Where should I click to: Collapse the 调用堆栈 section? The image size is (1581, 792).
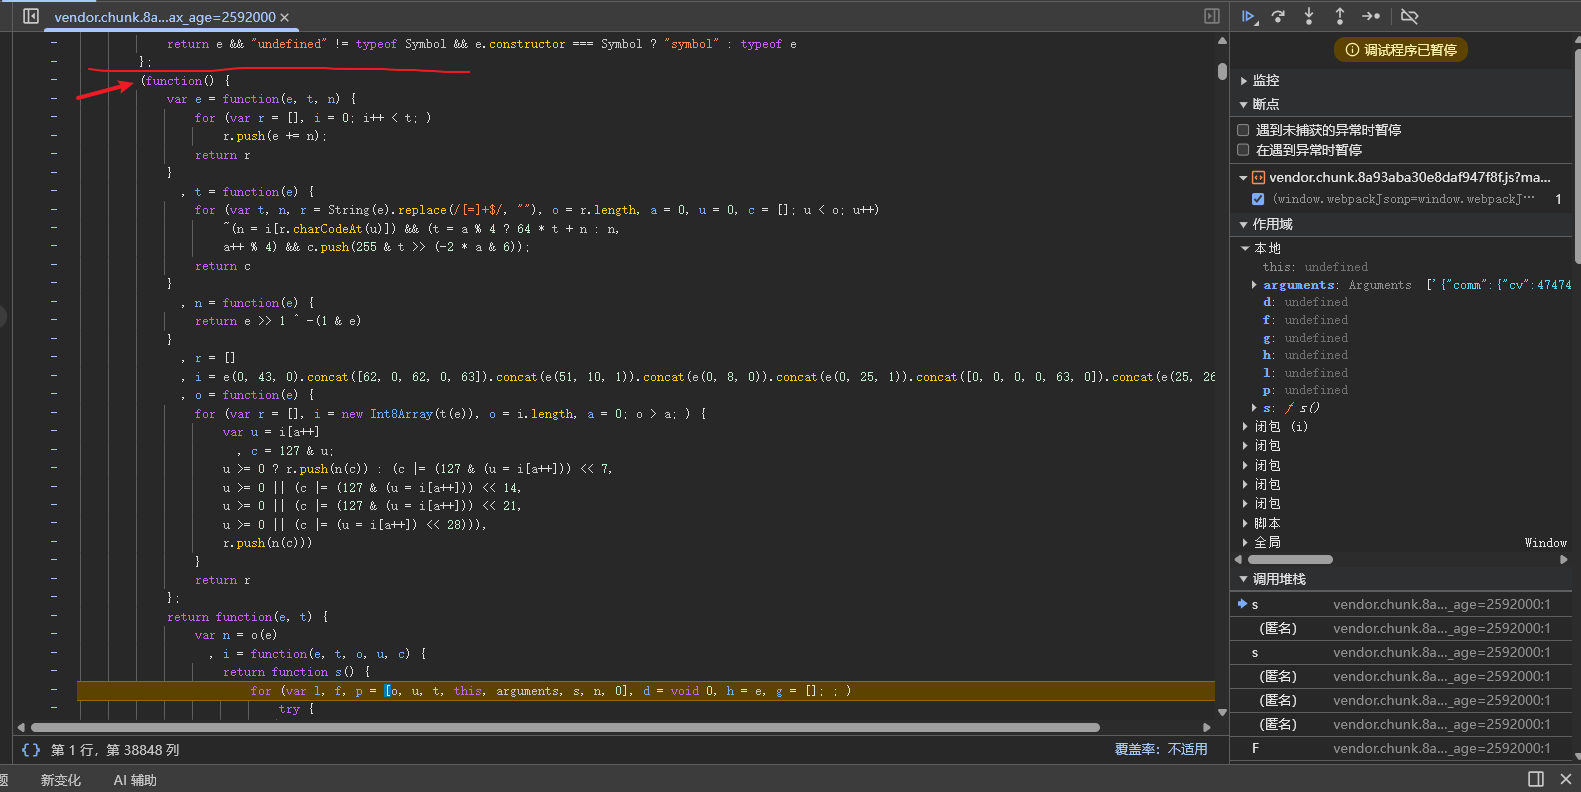[1278, 579]
